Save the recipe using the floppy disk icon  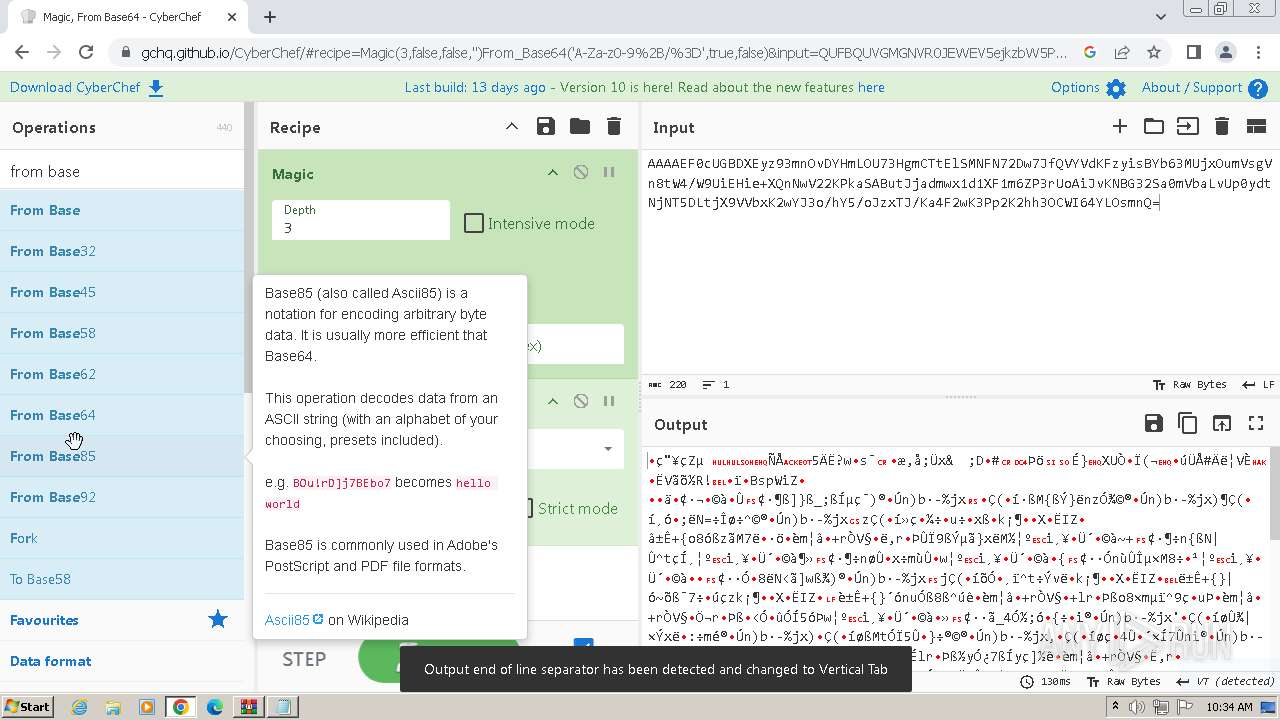[545, 126]
